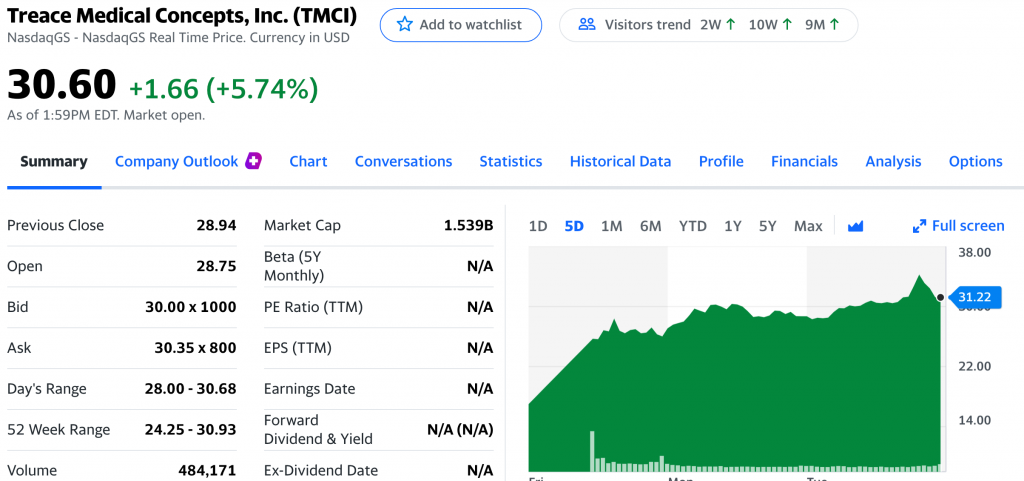This screenshot has width=1024, height=481.
Task: Select the 1D chart range
Action: click(x=537, y=226)
